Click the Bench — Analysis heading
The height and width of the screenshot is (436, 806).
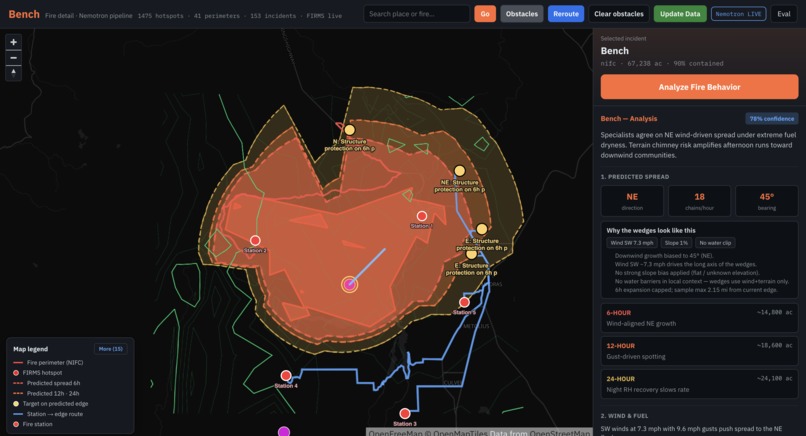[x=629, y=119]
